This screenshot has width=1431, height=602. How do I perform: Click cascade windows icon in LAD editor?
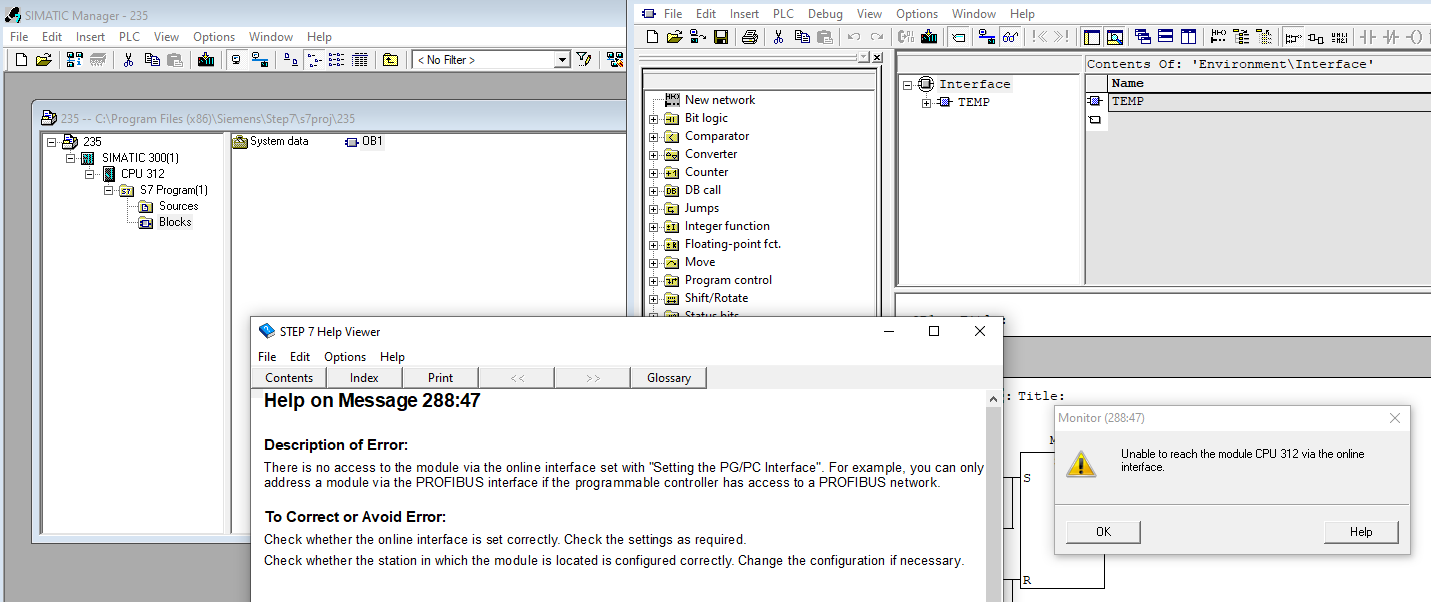pos(1143,37)
